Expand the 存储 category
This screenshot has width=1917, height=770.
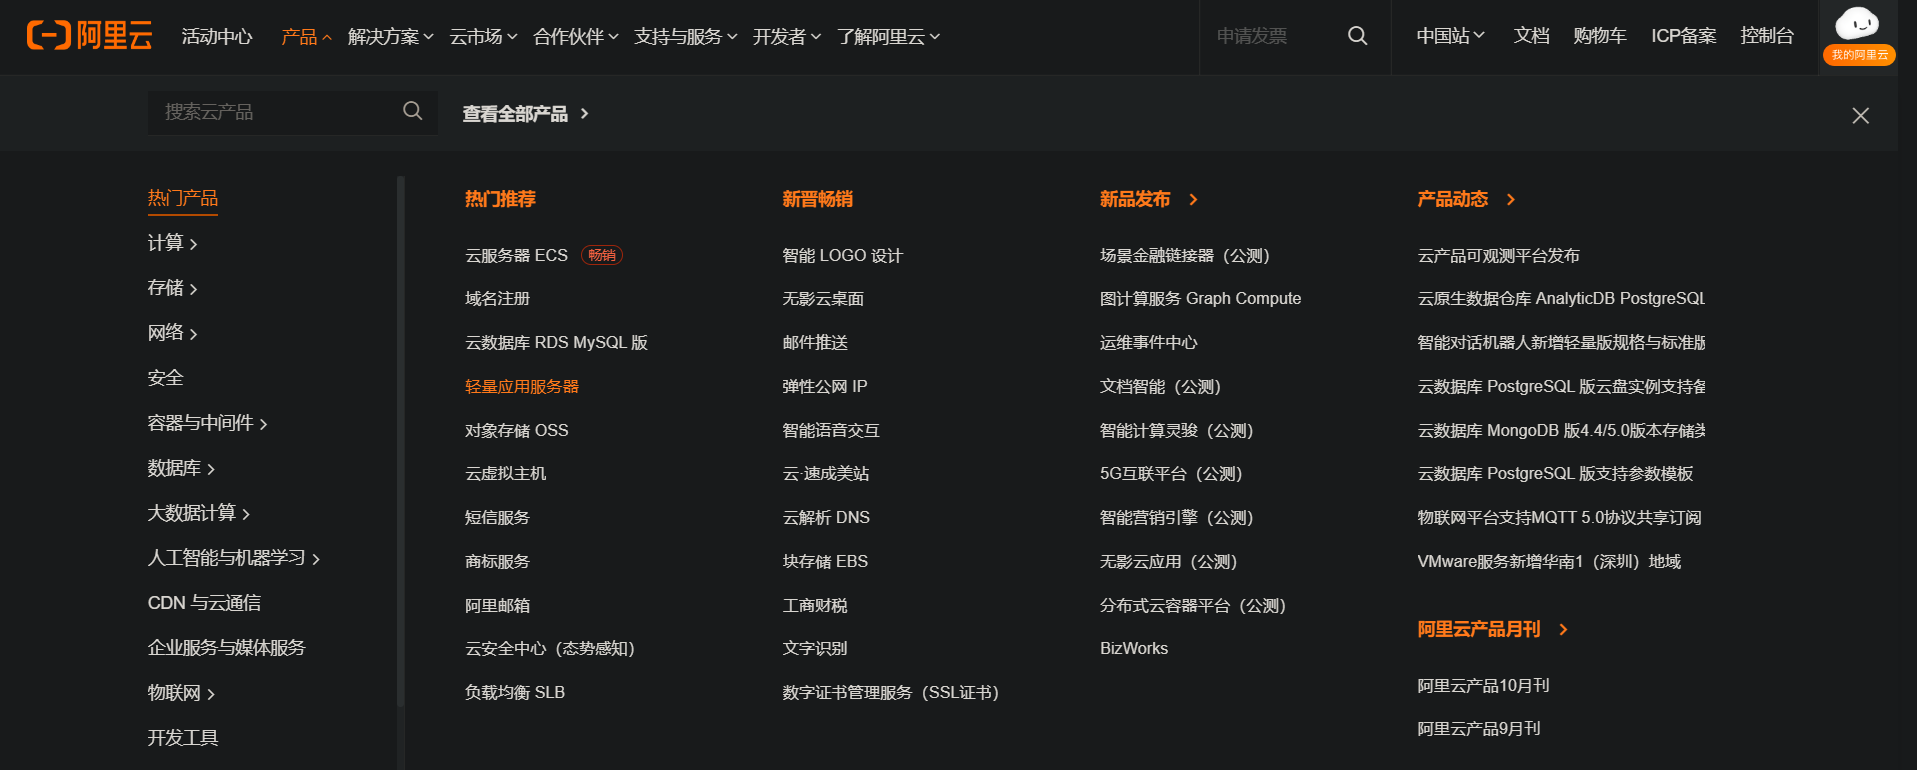point(172,288)
